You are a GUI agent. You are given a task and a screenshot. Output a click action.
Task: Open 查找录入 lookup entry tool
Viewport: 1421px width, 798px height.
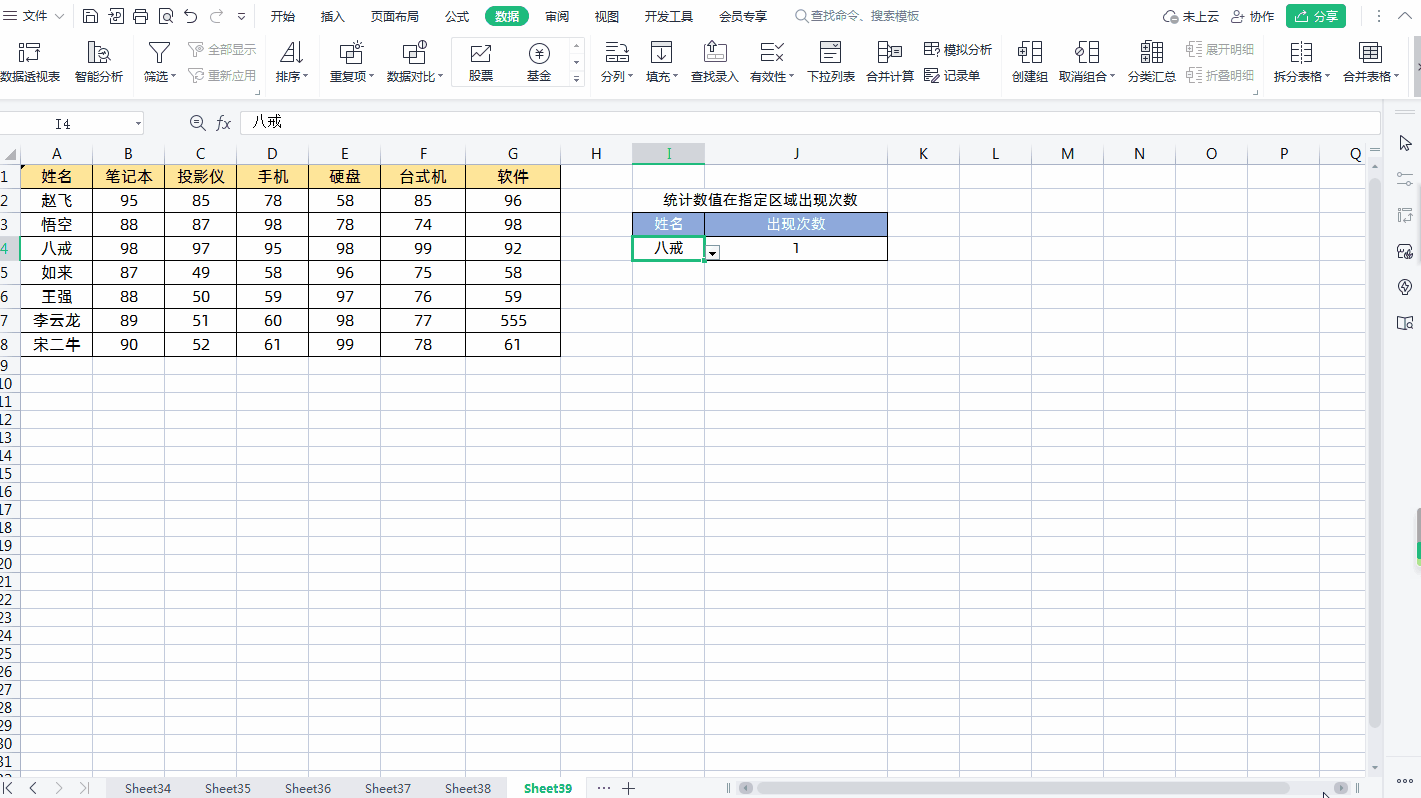(715, 62)
